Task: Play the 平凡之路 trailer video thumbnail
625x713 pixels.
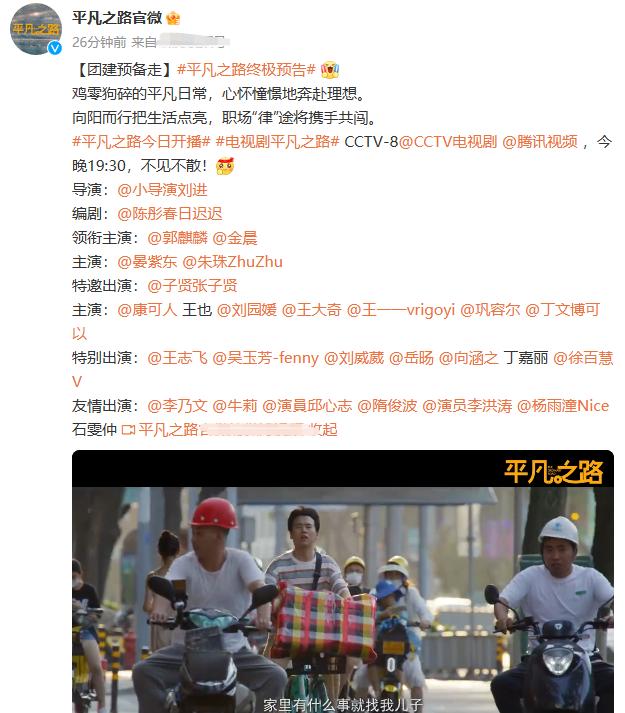Action: [x=343, y=581]
